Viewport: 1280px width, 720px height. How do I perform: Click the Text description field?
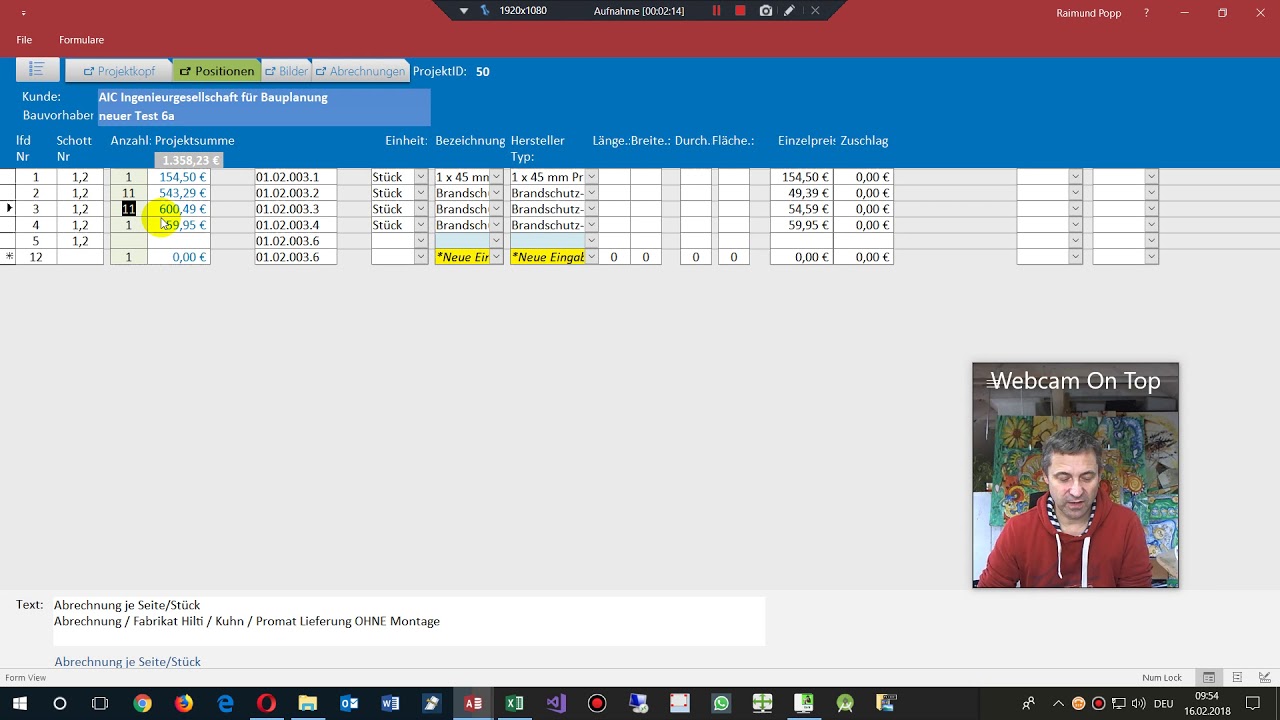(408, 621)
